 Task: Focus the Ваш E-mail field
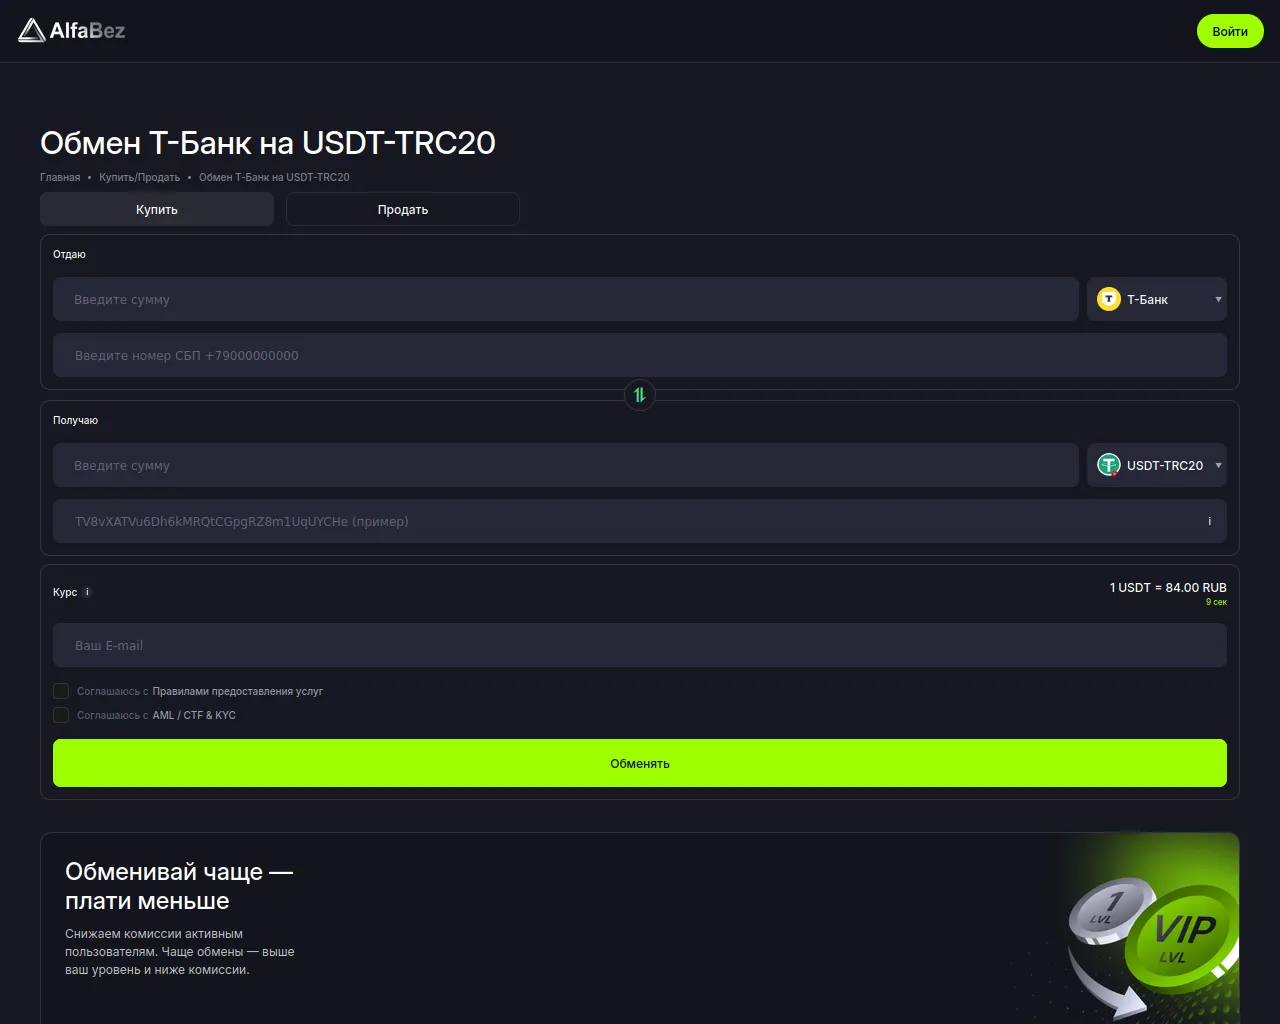click(x=640, y=645)
